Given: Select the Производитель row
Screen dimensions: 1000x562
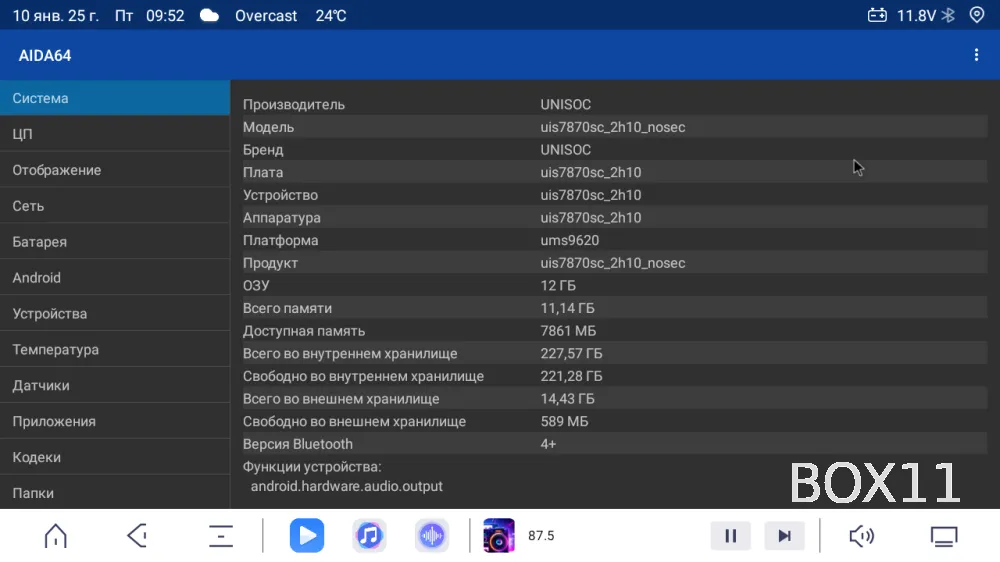Looking at the screenshot, I should click(615, 104).
